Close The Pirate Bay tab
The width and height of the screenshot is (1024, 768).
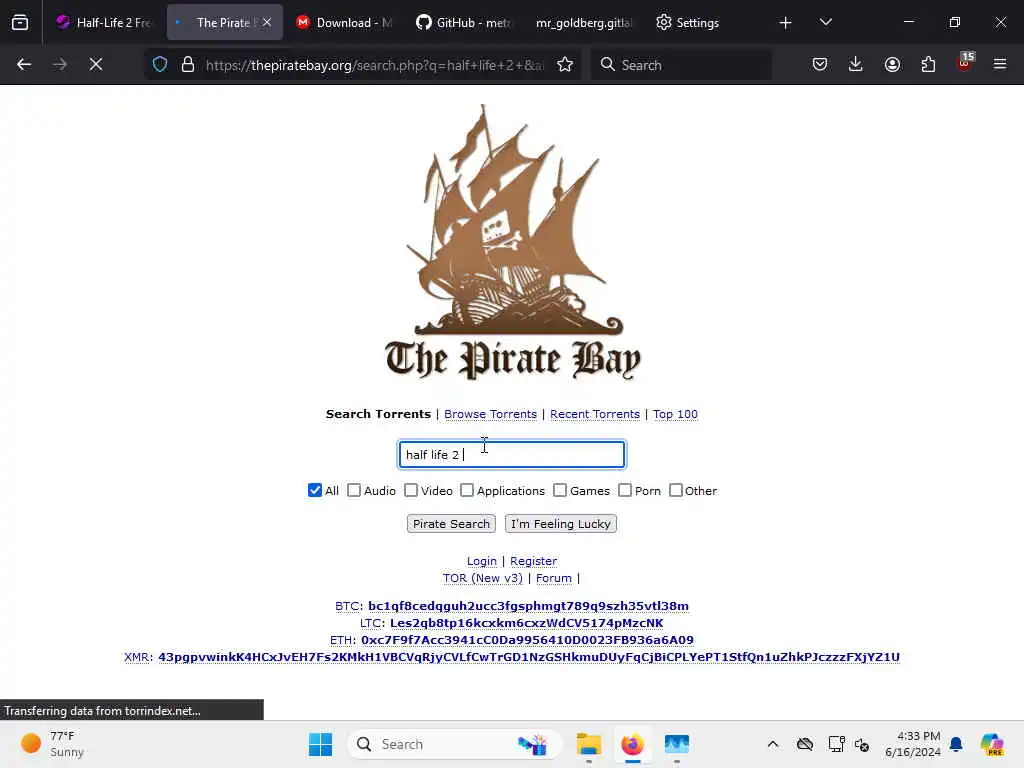267,22
